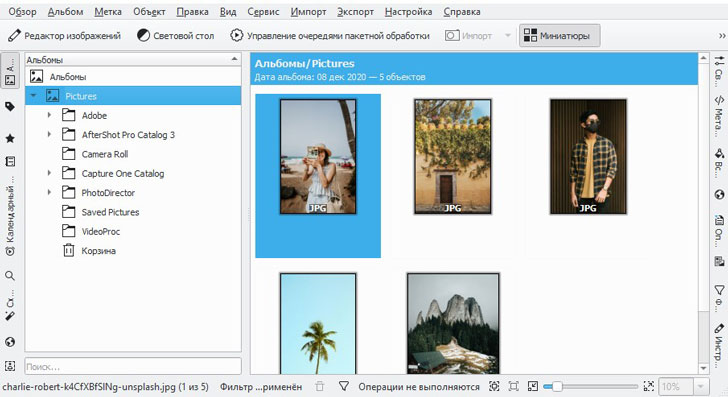The width and height of the screenshot is (728, 397).
Task: Expand the PhotoDirector folder
Action: 49,192
